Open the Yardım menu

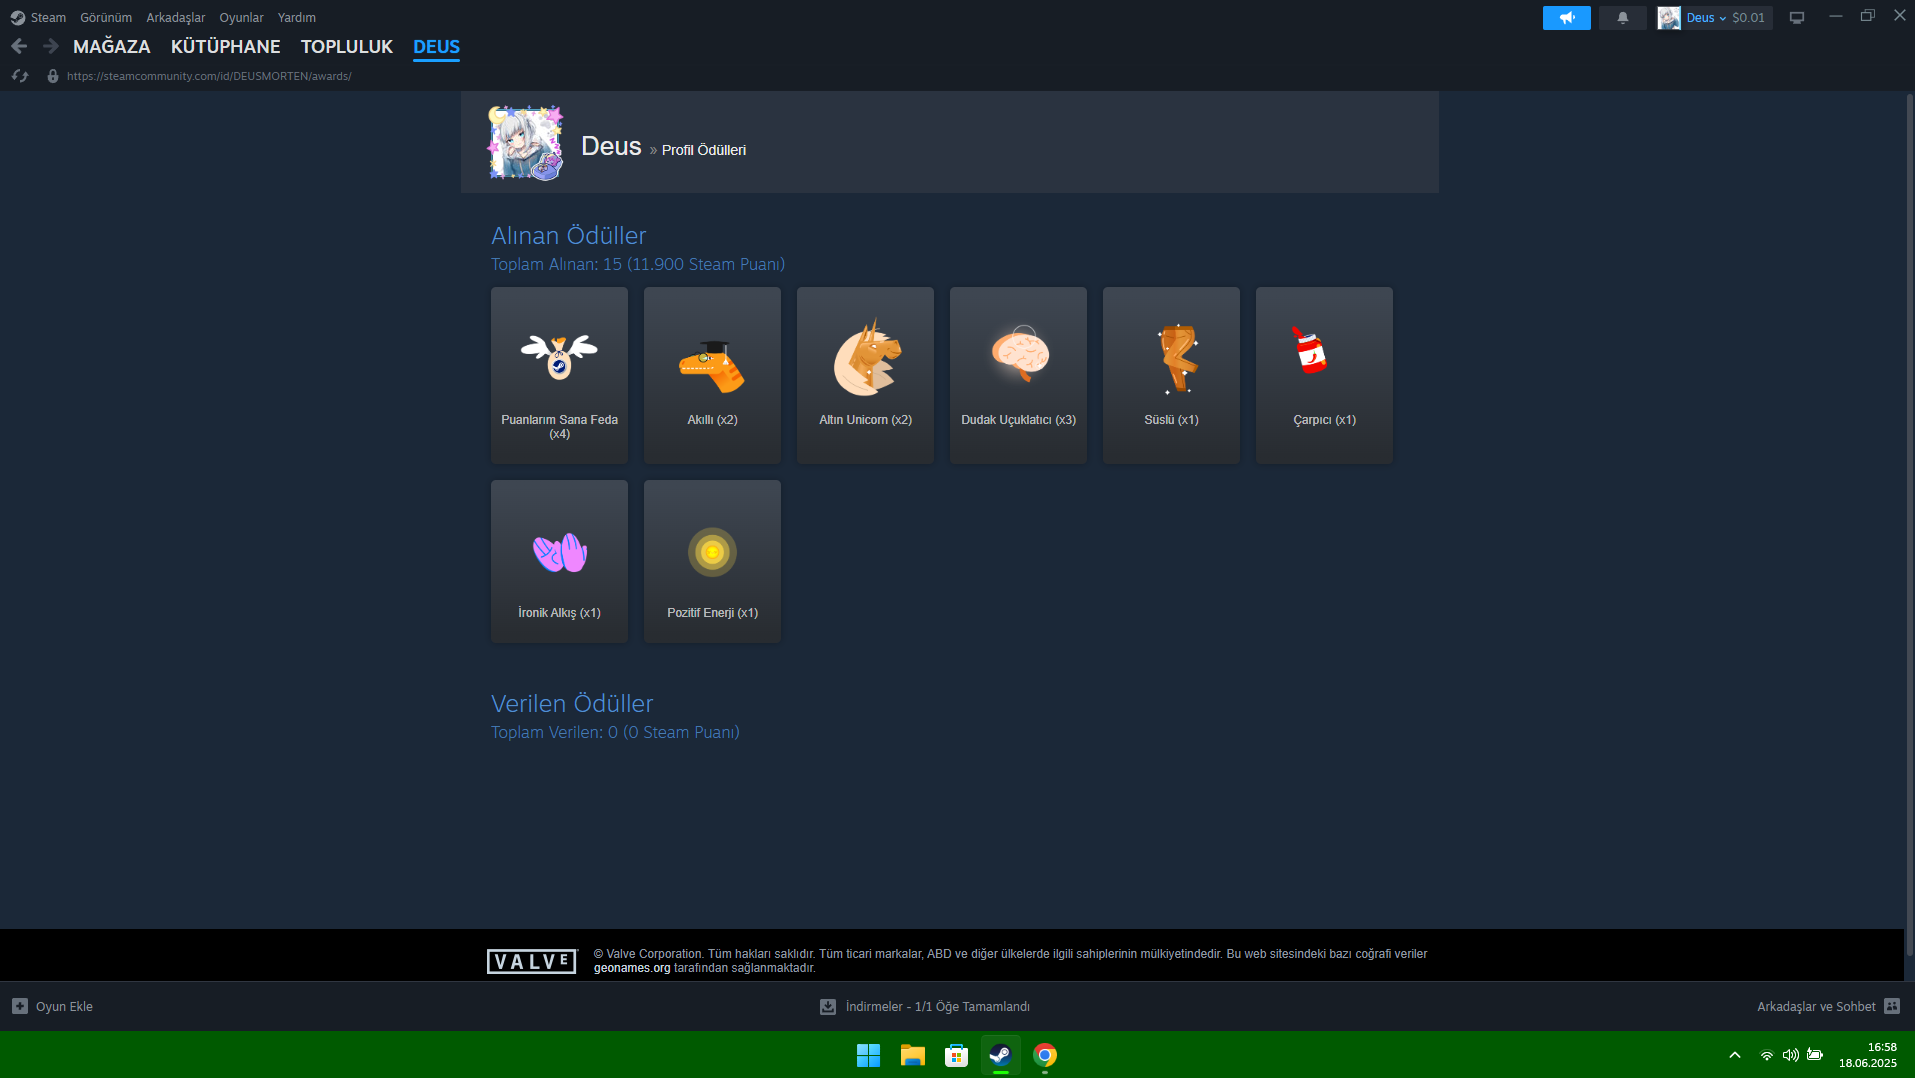(x=296, y=17)
